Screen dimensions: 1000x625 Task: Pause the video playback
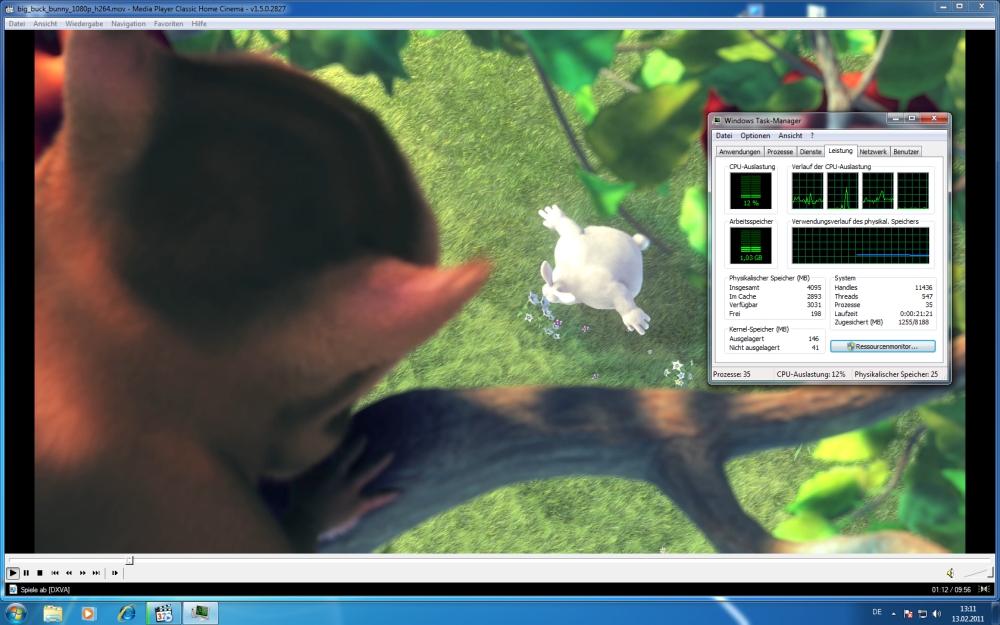click(26, 573)
